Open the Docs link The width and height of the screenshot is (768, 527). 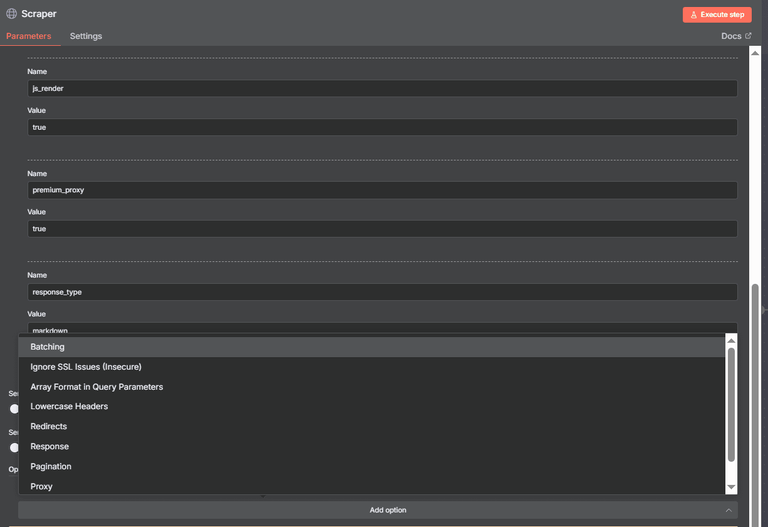coord(731,36)
